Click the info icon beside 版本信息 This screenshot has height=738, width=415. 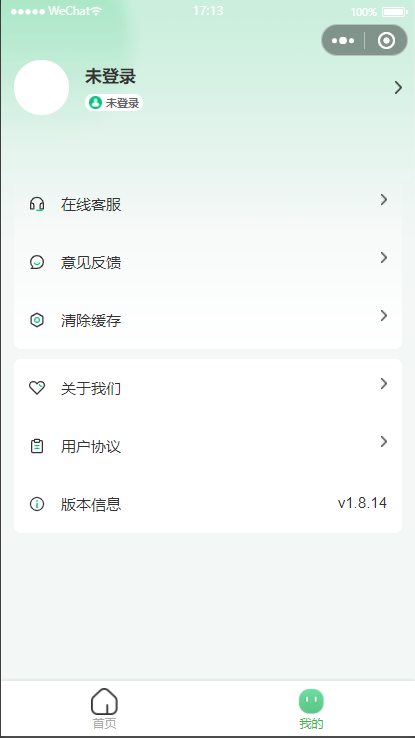click(37, 504)
